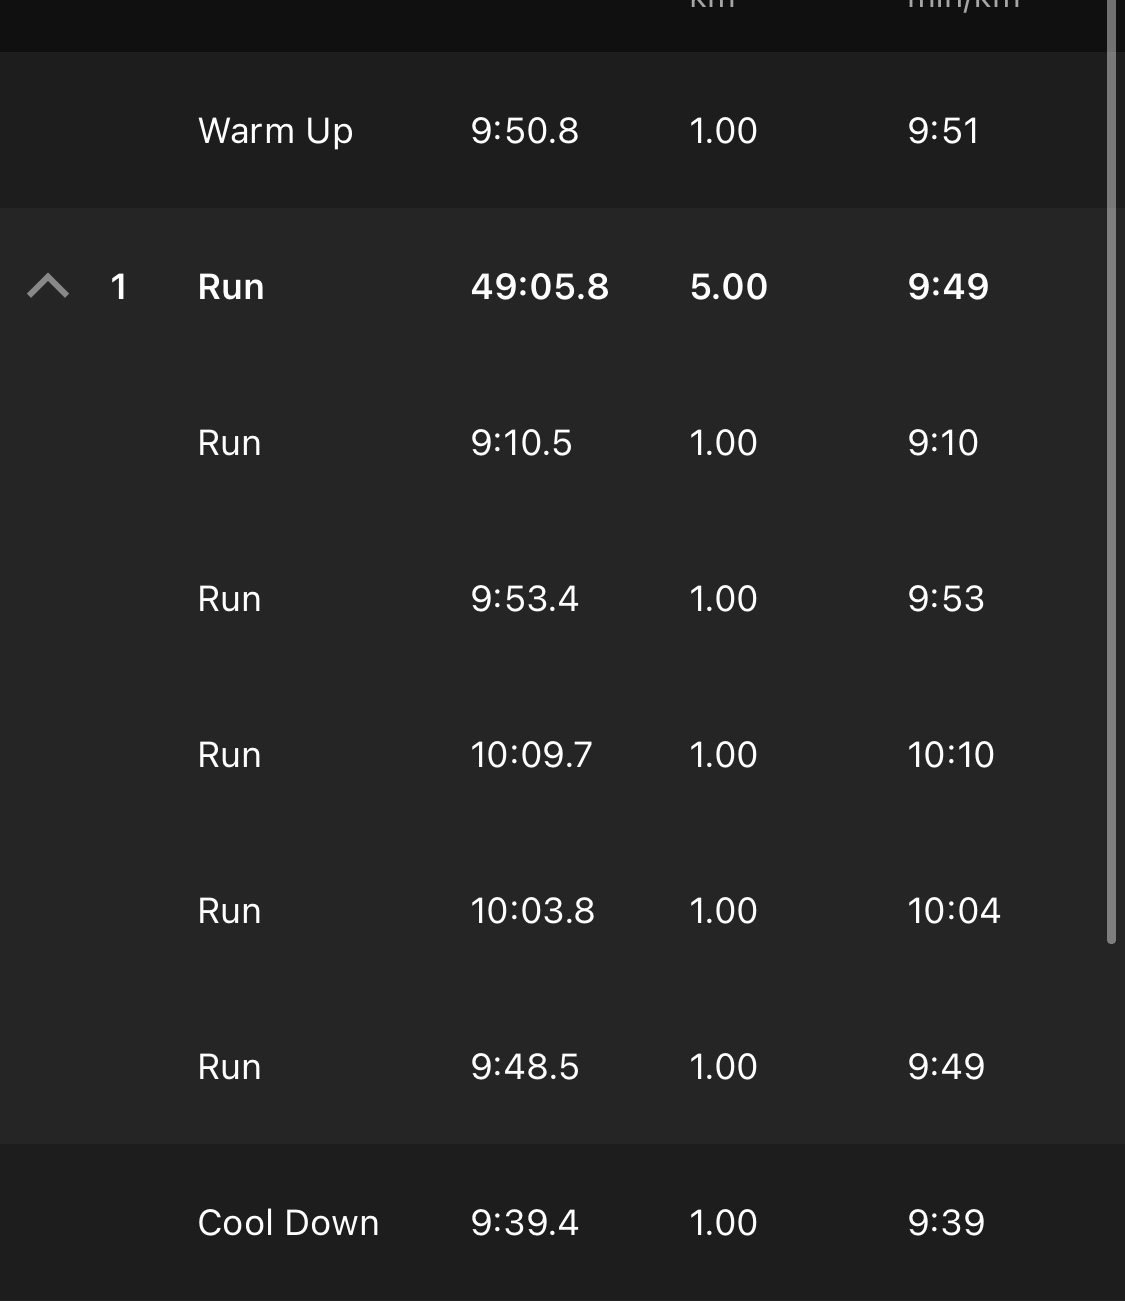
Task: Select the Cool Down row label
Action: pos(288,1223)
